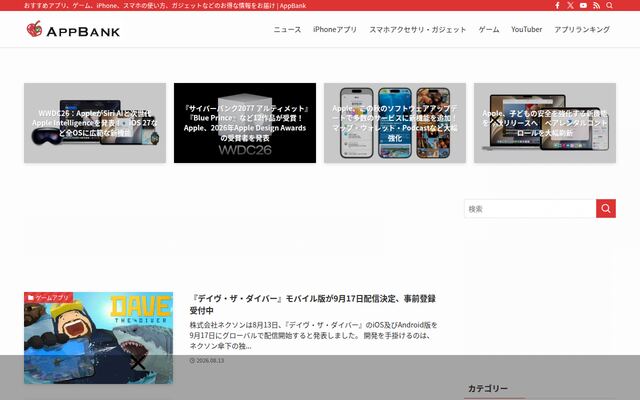Open the 『デイヴ・ザ・ダイバー』 article headline
The width and height of the screenshot is (640, 400).
pyautogui.click(x=313, y=304)
